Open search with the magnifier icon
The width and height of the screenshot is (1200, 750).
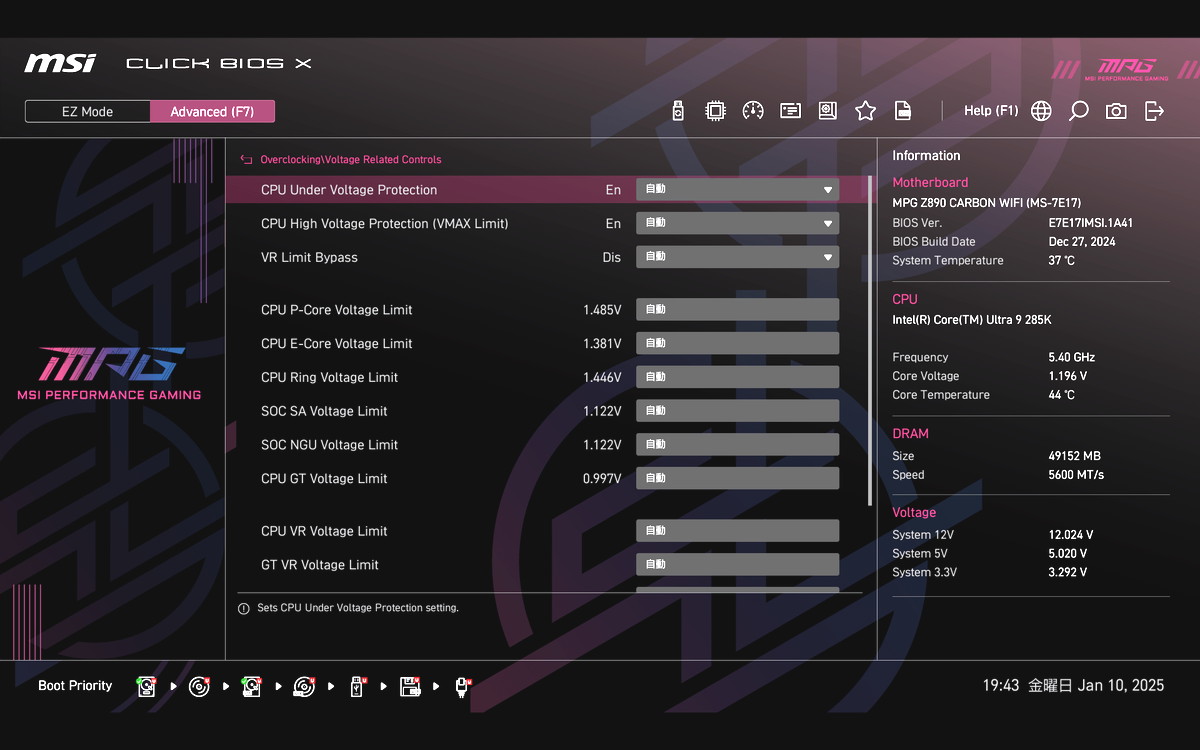click(x=1078, y=111)
